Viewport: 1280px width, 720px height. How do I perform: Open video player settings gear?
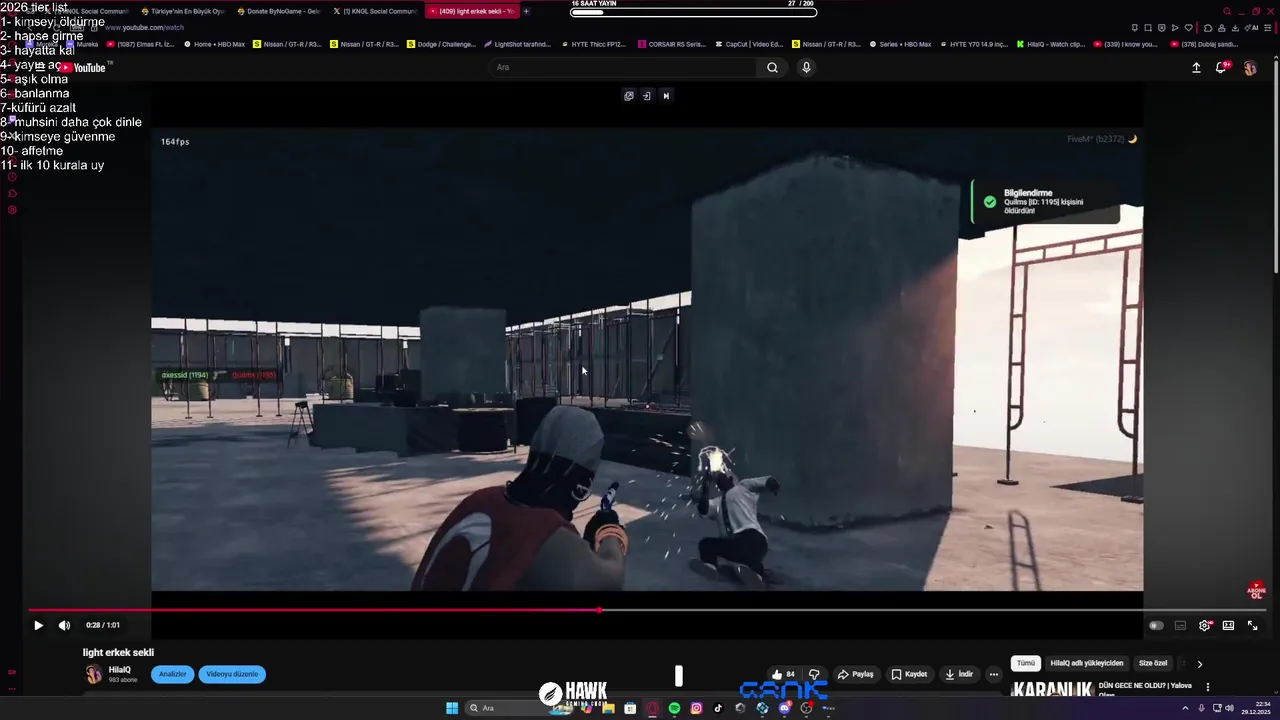(1205, 626)
